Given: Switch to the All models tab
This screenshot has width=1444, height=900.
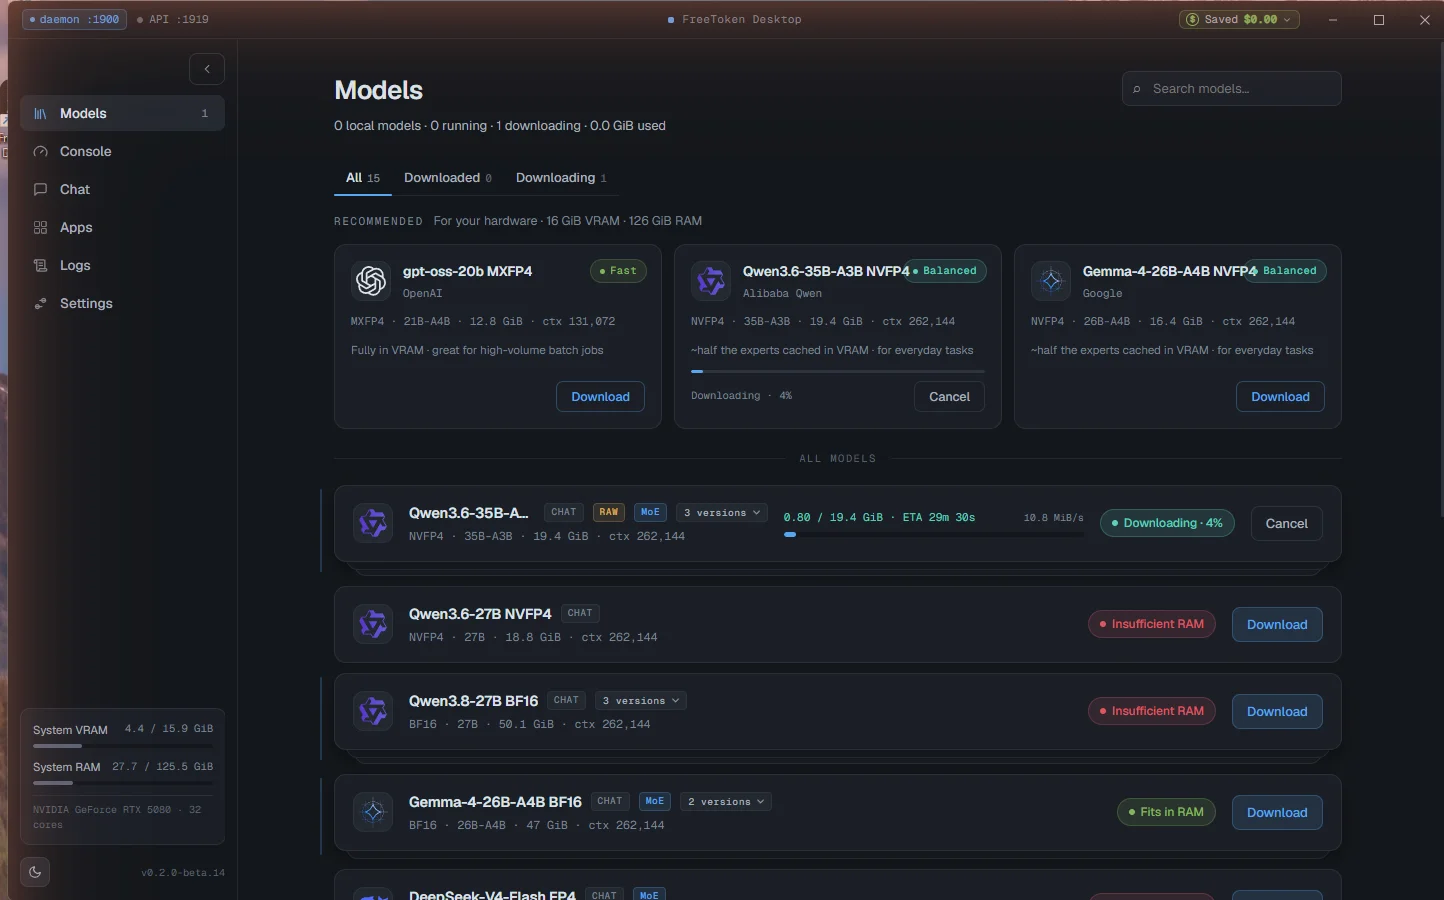Looking at the screenshot, I should (x=362, y=178).
